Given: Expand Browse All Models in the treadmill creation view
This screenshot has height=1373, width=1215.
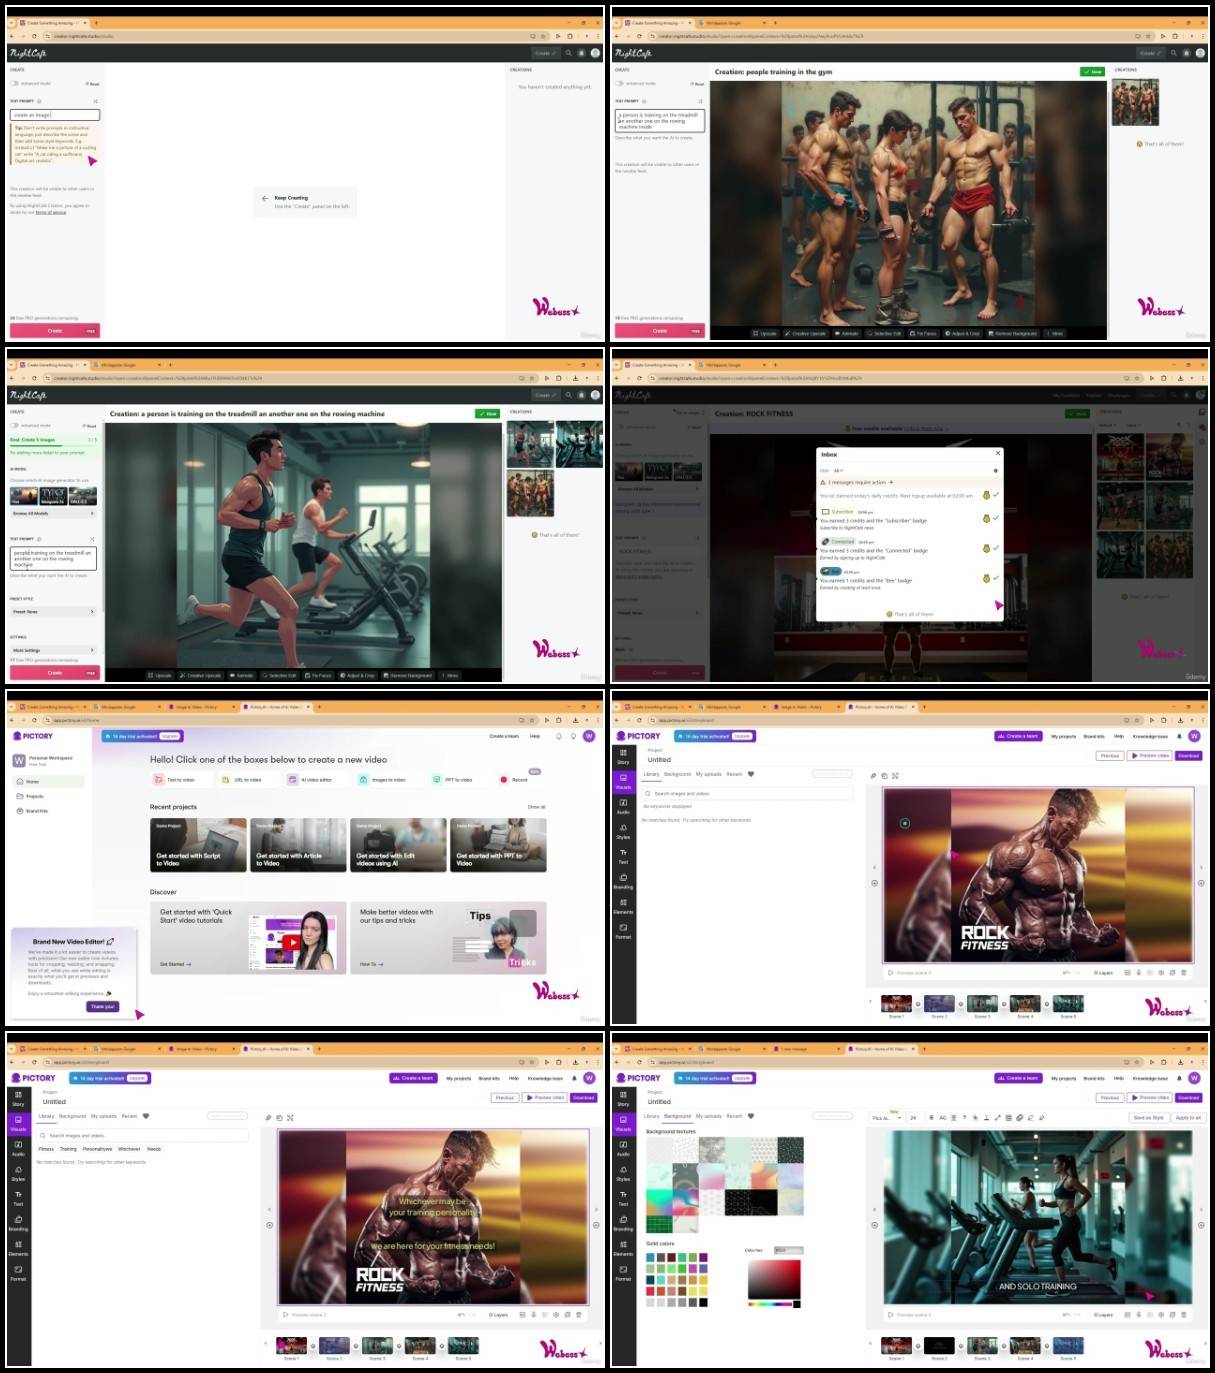Looking at the screenshot, I should (x=54, y=513).
